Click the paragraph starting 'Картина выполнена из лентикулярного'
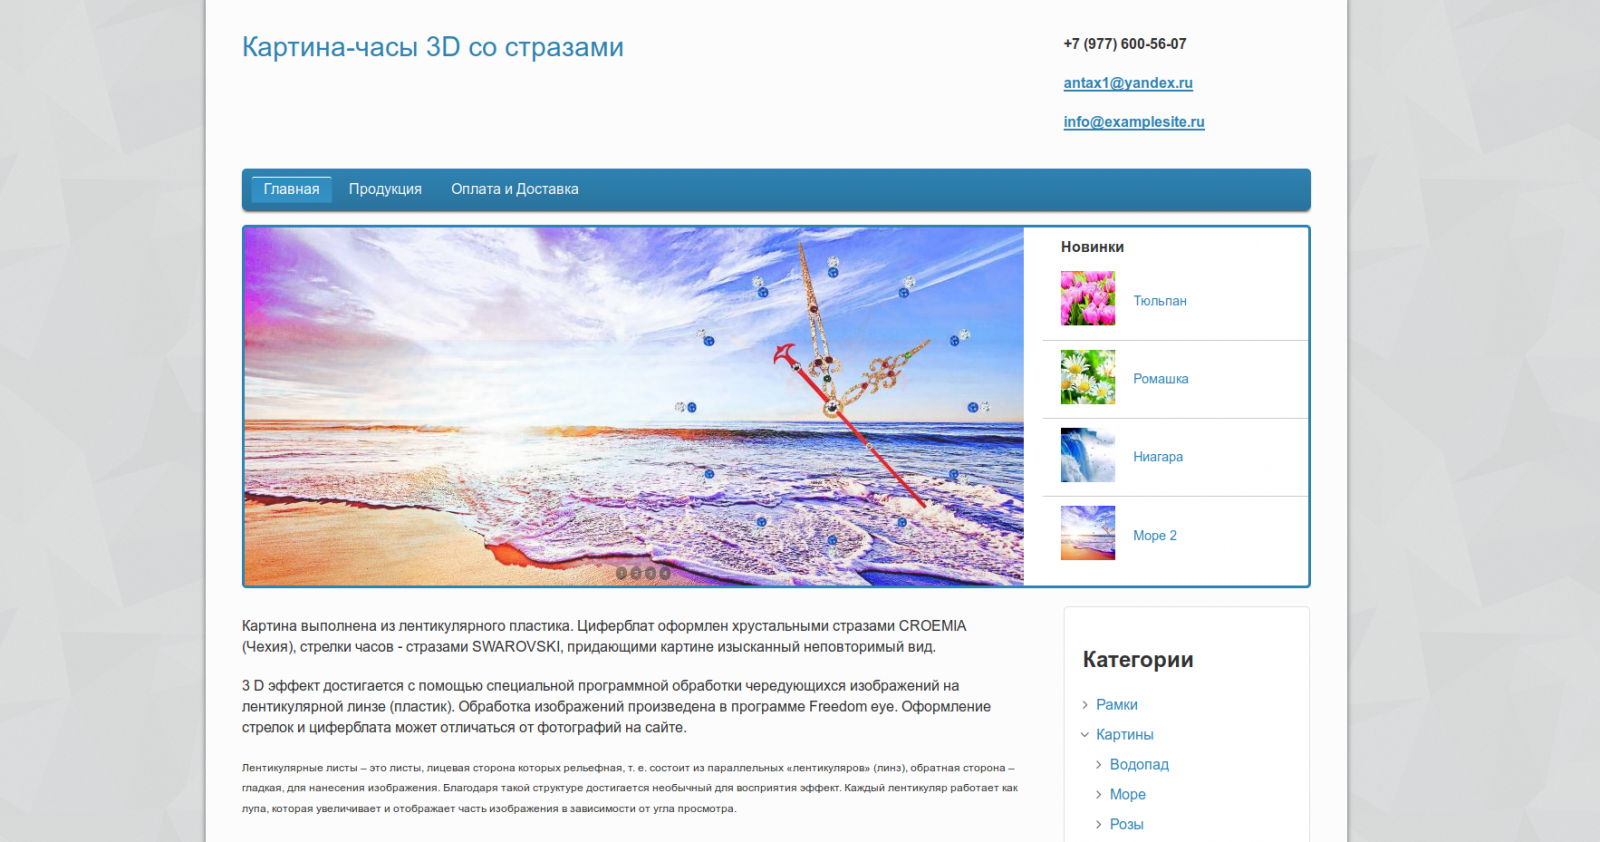Image resolution: width=1600 pixels, height=842 pixels. [604, 636]
